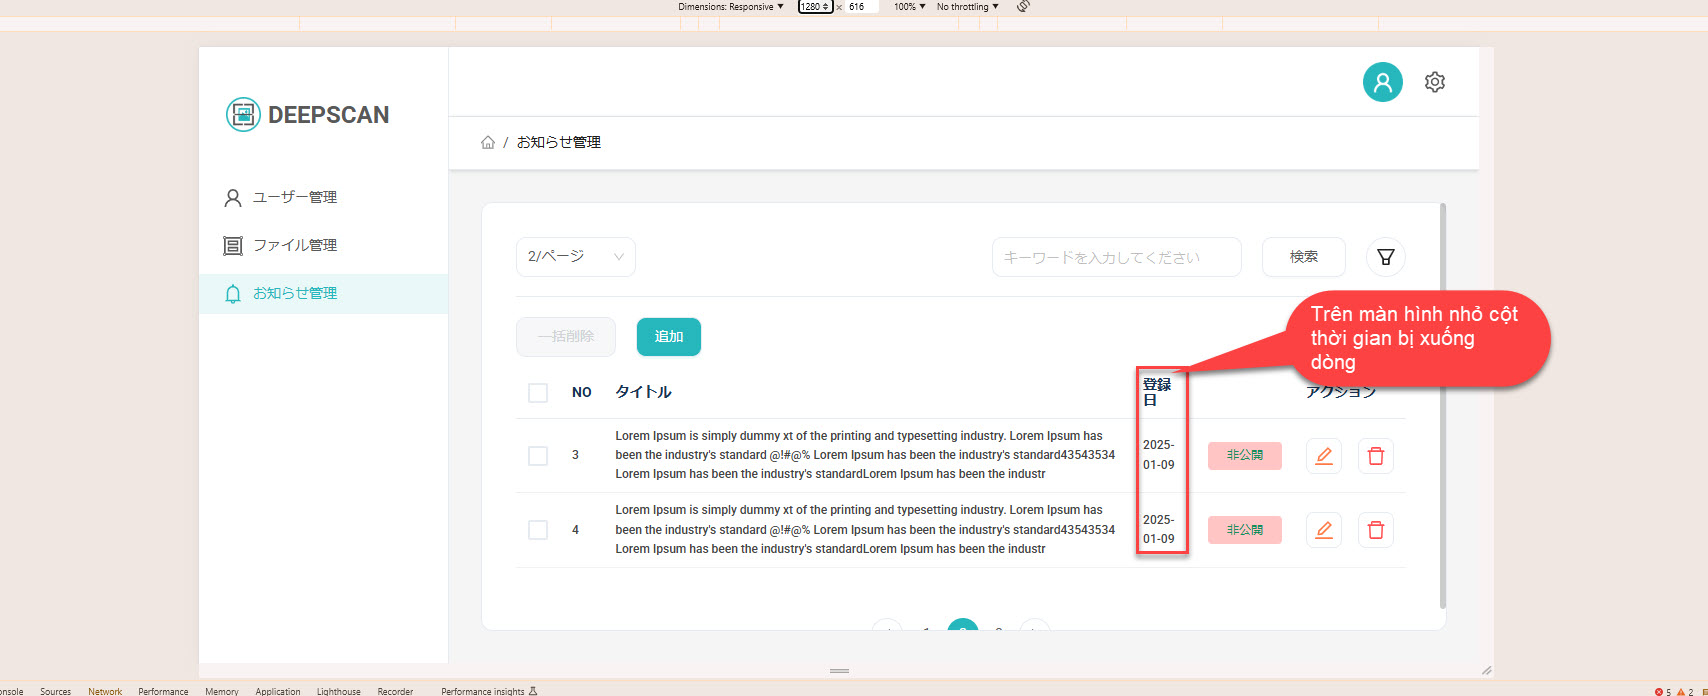This screenshot has width=1708, height=696.
Task: Click edit pencil icon for row 4
Action: pyautogui.click(x=1323, y=530)
